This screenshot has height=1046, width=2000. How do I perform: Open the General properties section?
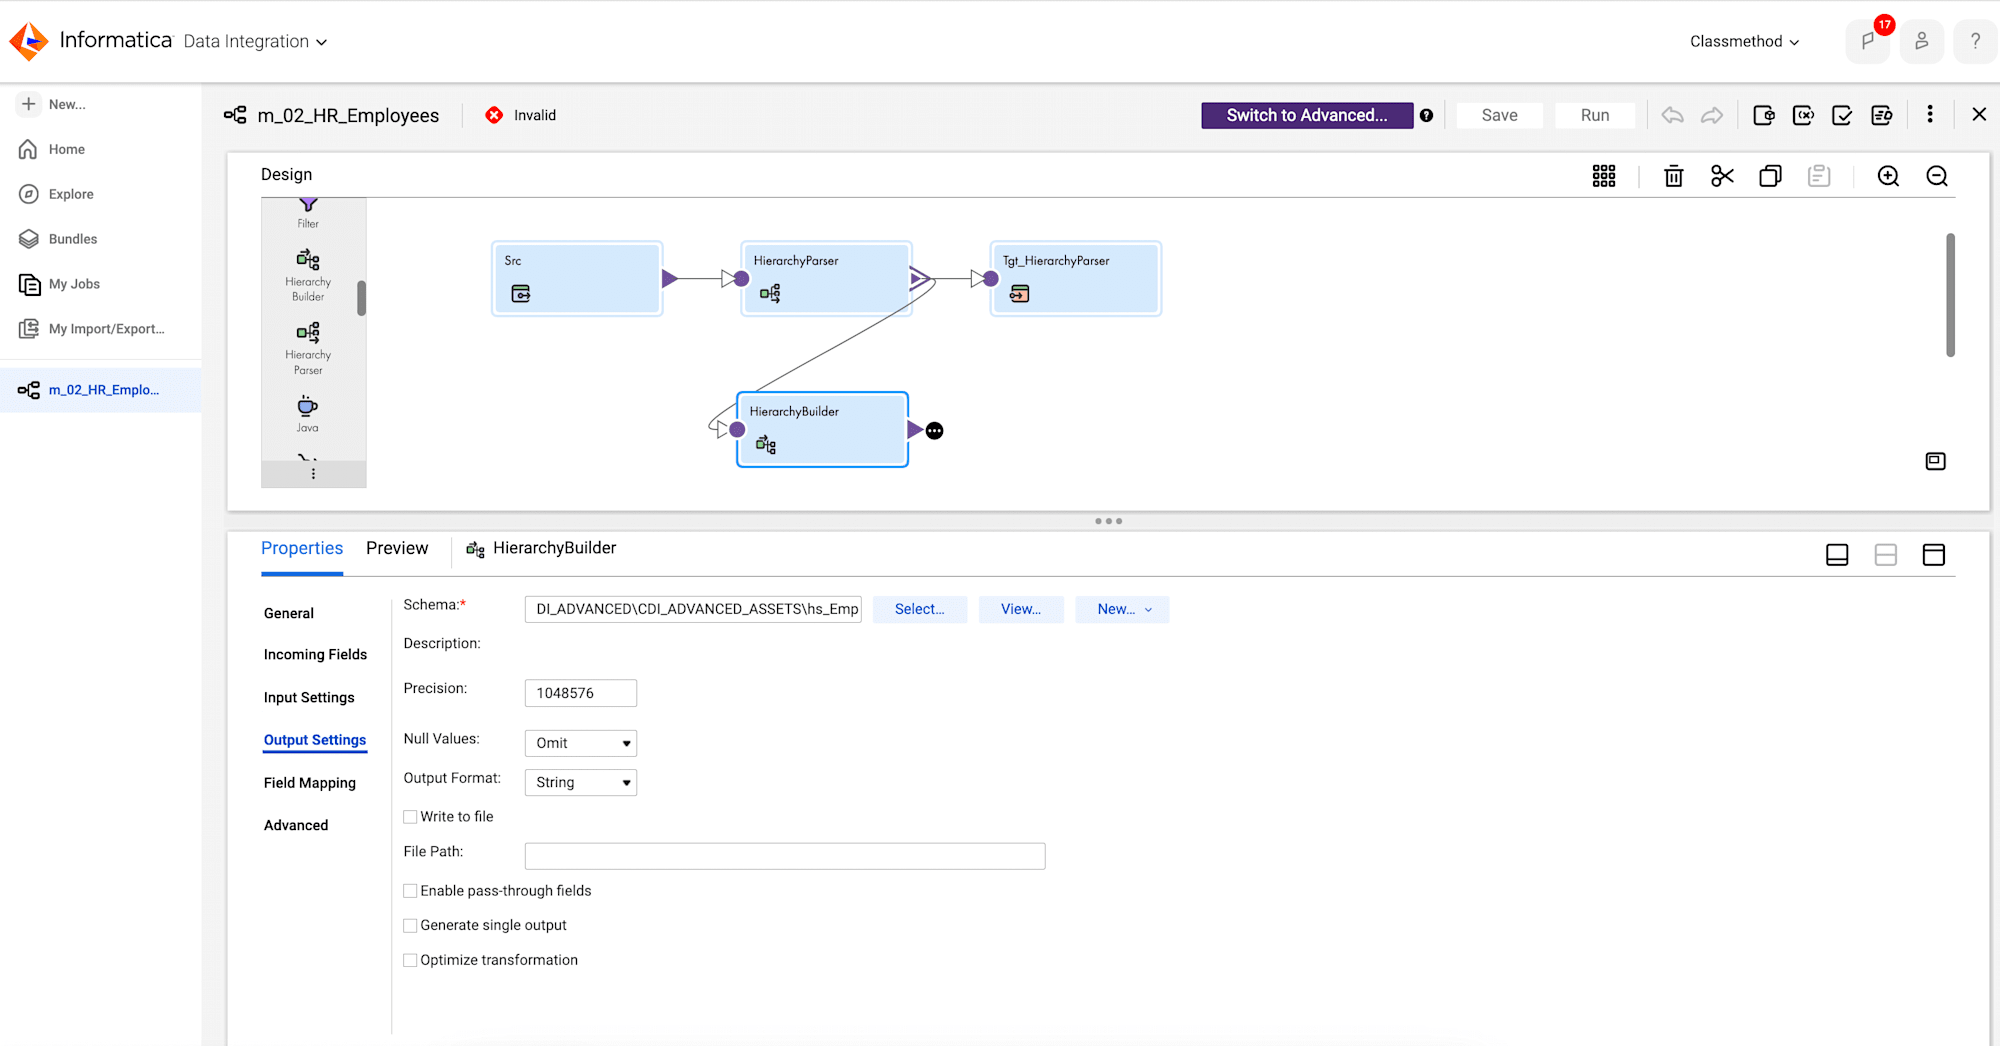point(289,613)
